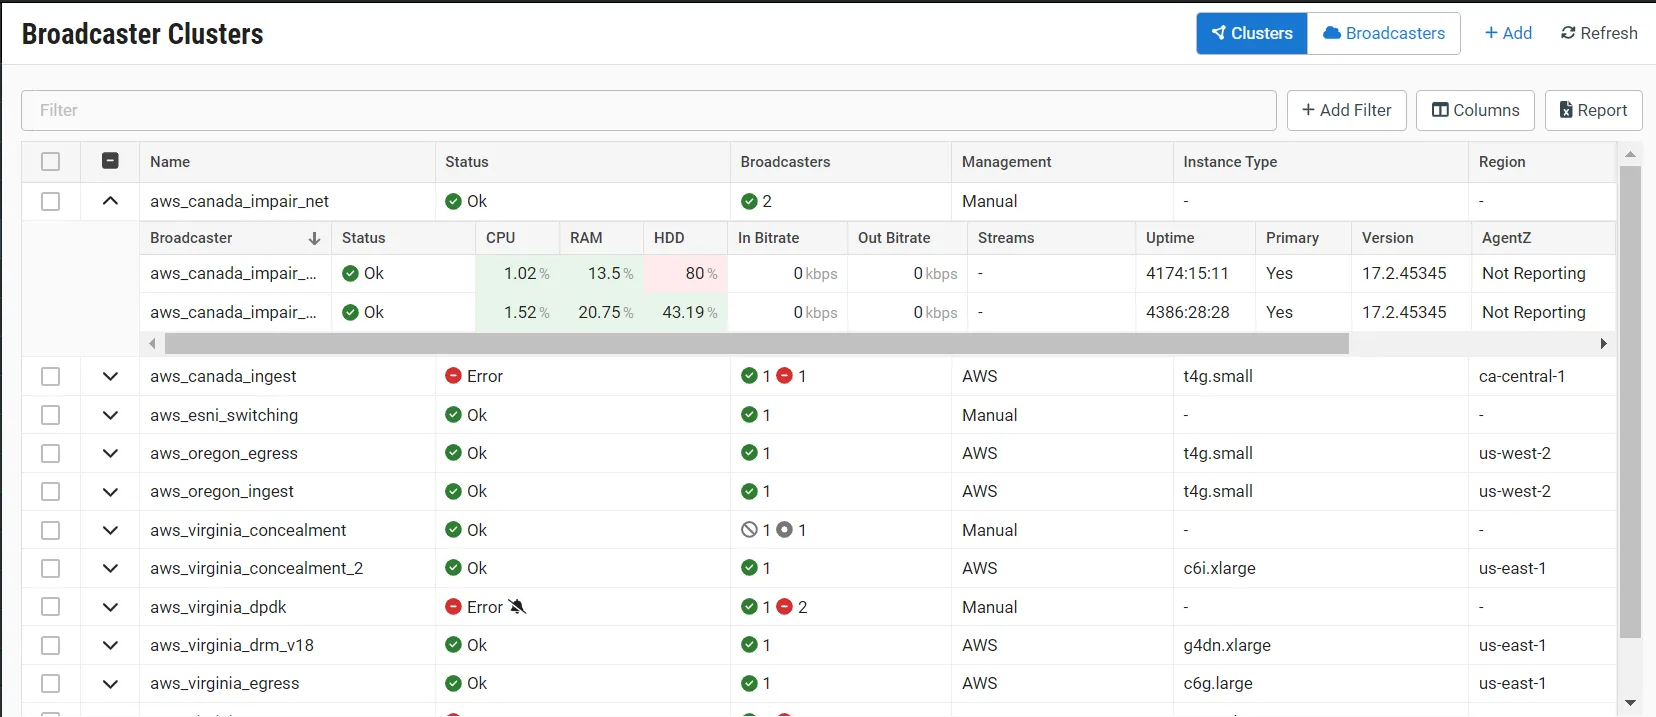Image resolution: width=1656 pixels, height=717 pixels.
Task: Click green Ok icon for aws_virginia_drm_v18
Action: coord(454,645)
